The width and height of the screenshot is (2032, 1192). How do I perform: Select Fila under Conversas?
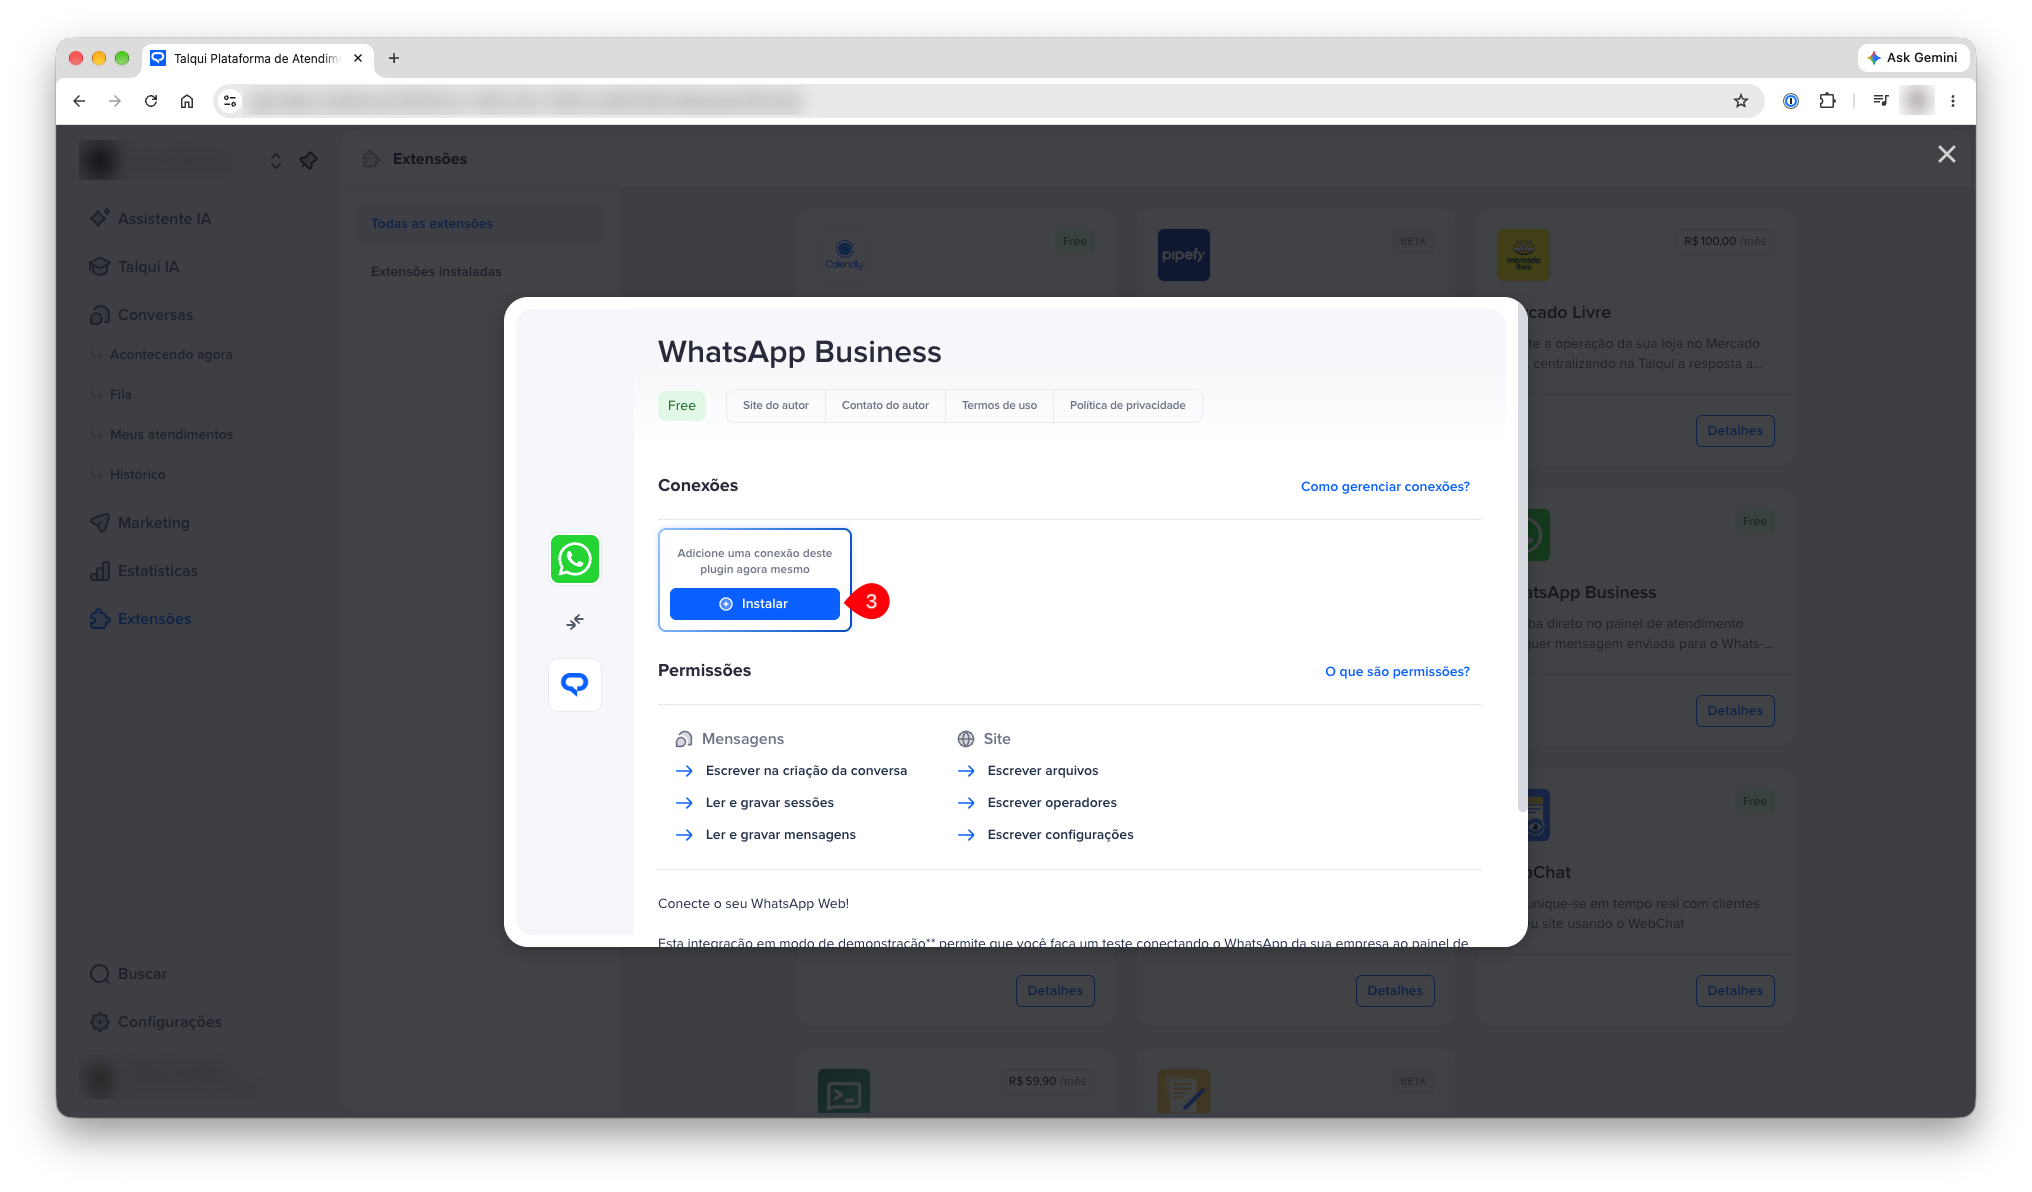coord(121,395)
